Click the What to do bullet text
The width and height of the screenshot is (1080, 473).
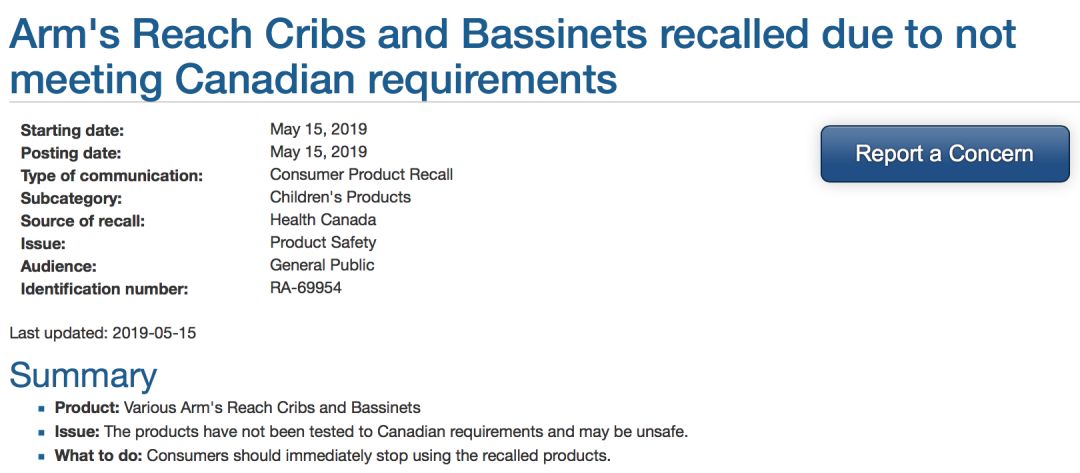click(x=333, y=456)
